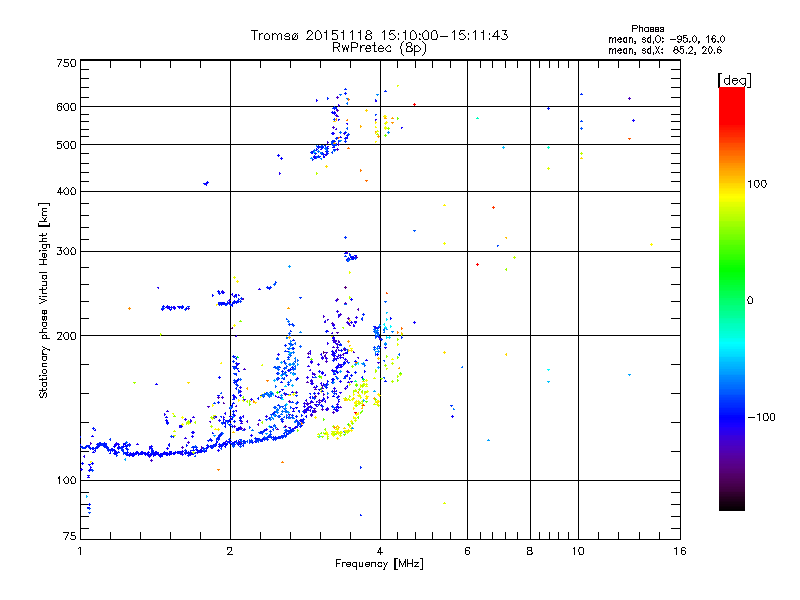Click the x-axis tick label '1'
The width and height of the screenshot is (800, 600).
coord(80,551)
